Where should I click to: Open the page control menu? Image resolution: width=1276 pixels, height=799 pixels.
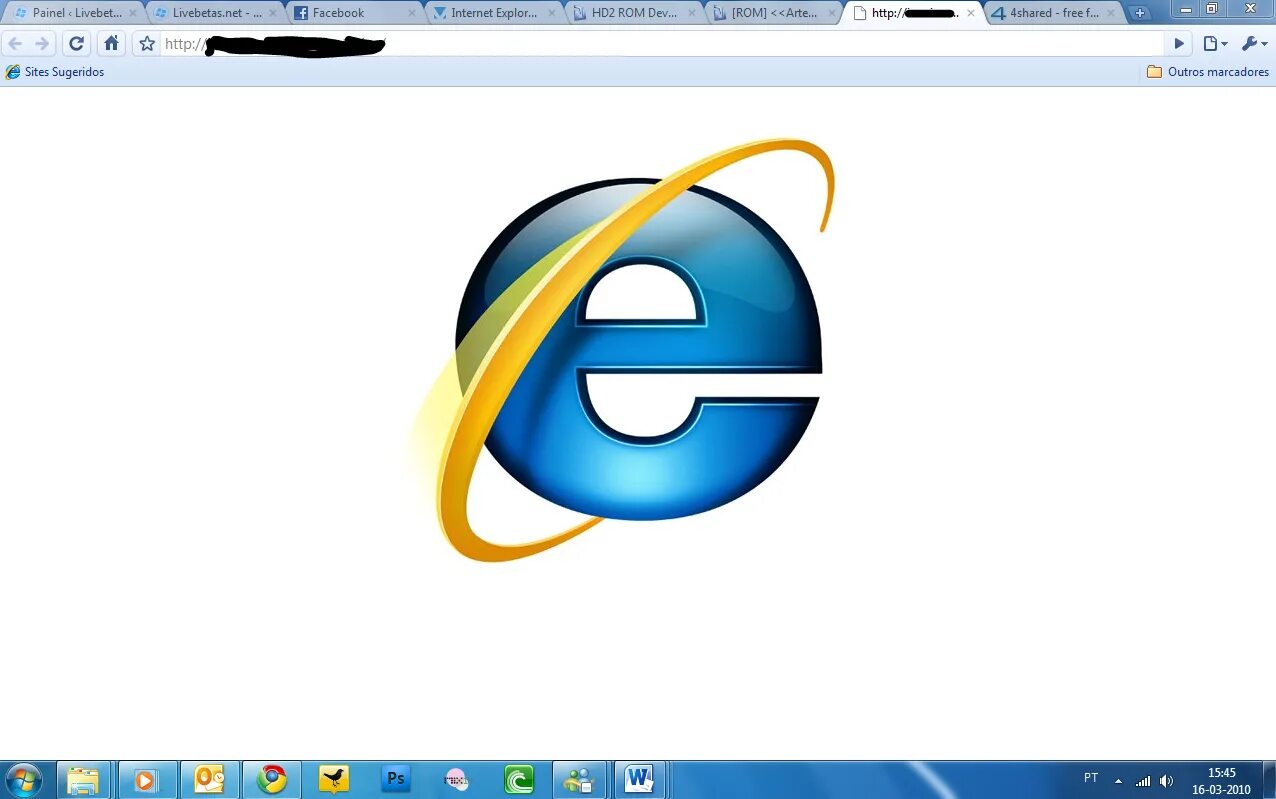[1214, 44]
